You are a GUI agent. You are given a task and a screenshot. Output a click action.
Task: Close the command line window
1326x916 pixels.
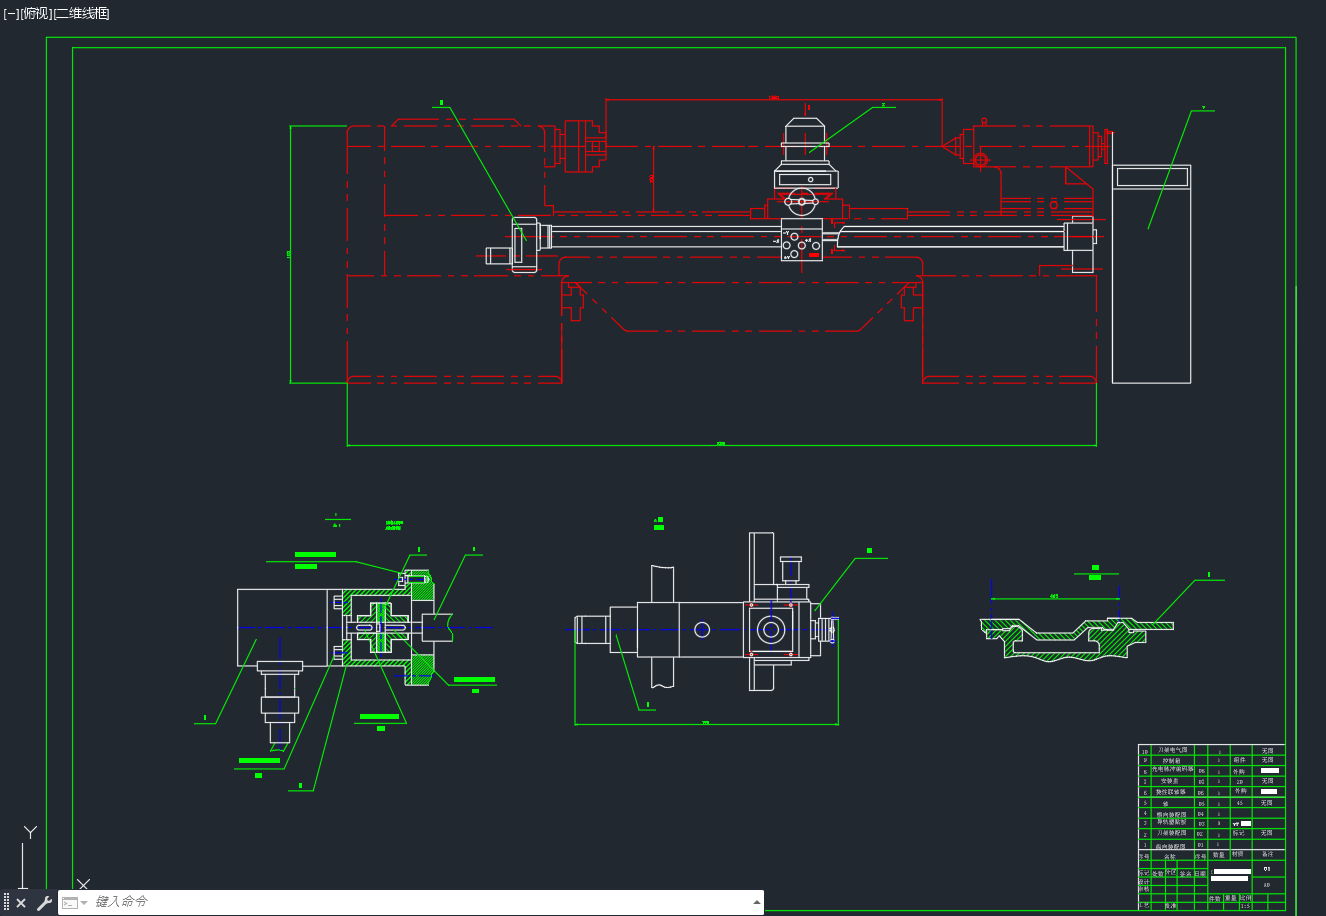pyautogui.click(x=21, y=903)
